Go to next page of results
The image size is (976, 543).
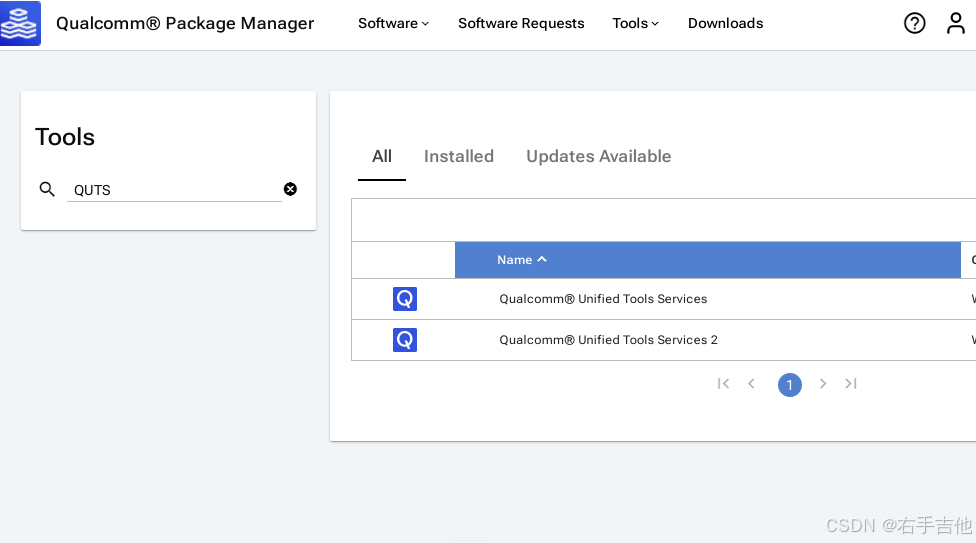[x=823, y=384]
